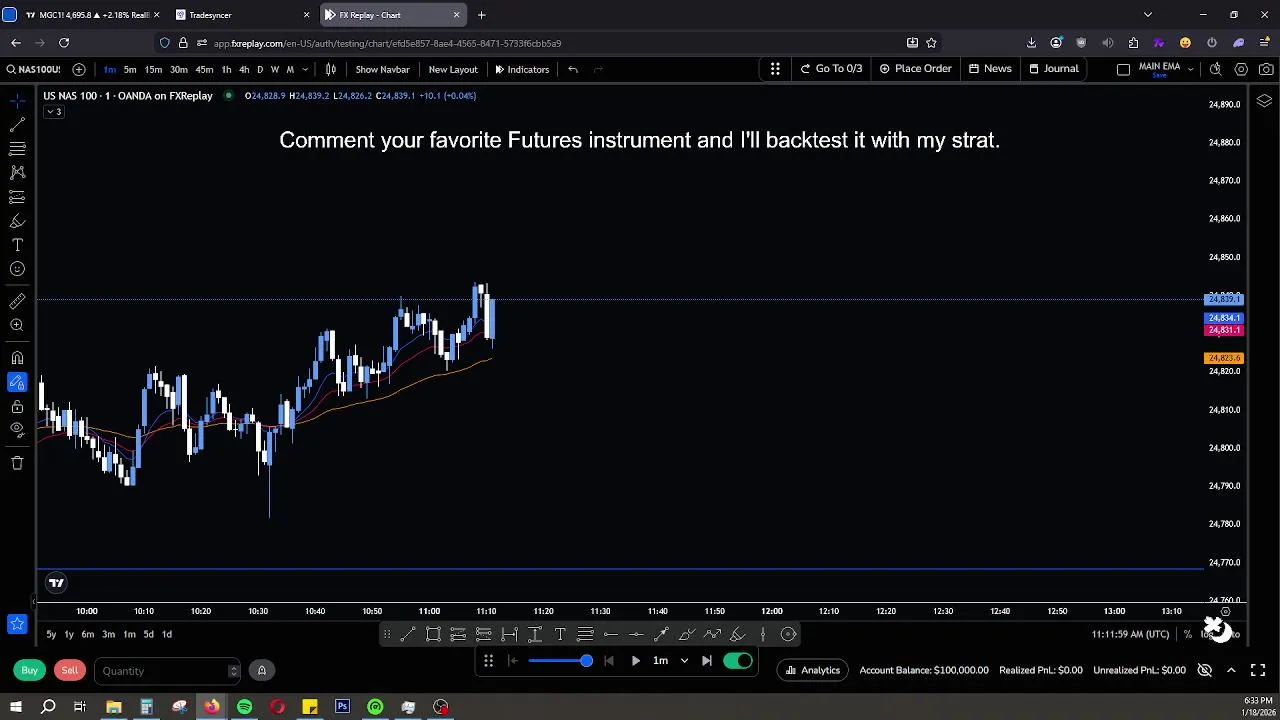Screen dimensions: 1280x720
Task: Expand the timeframe dropdown chevron
Action: pos(305,69)
